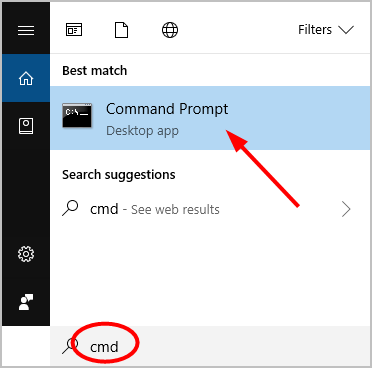The width and height of the screenshot is (372, 368).
Task: Launch Command Prompt from Best match
Action: click(x=211, y=118)
